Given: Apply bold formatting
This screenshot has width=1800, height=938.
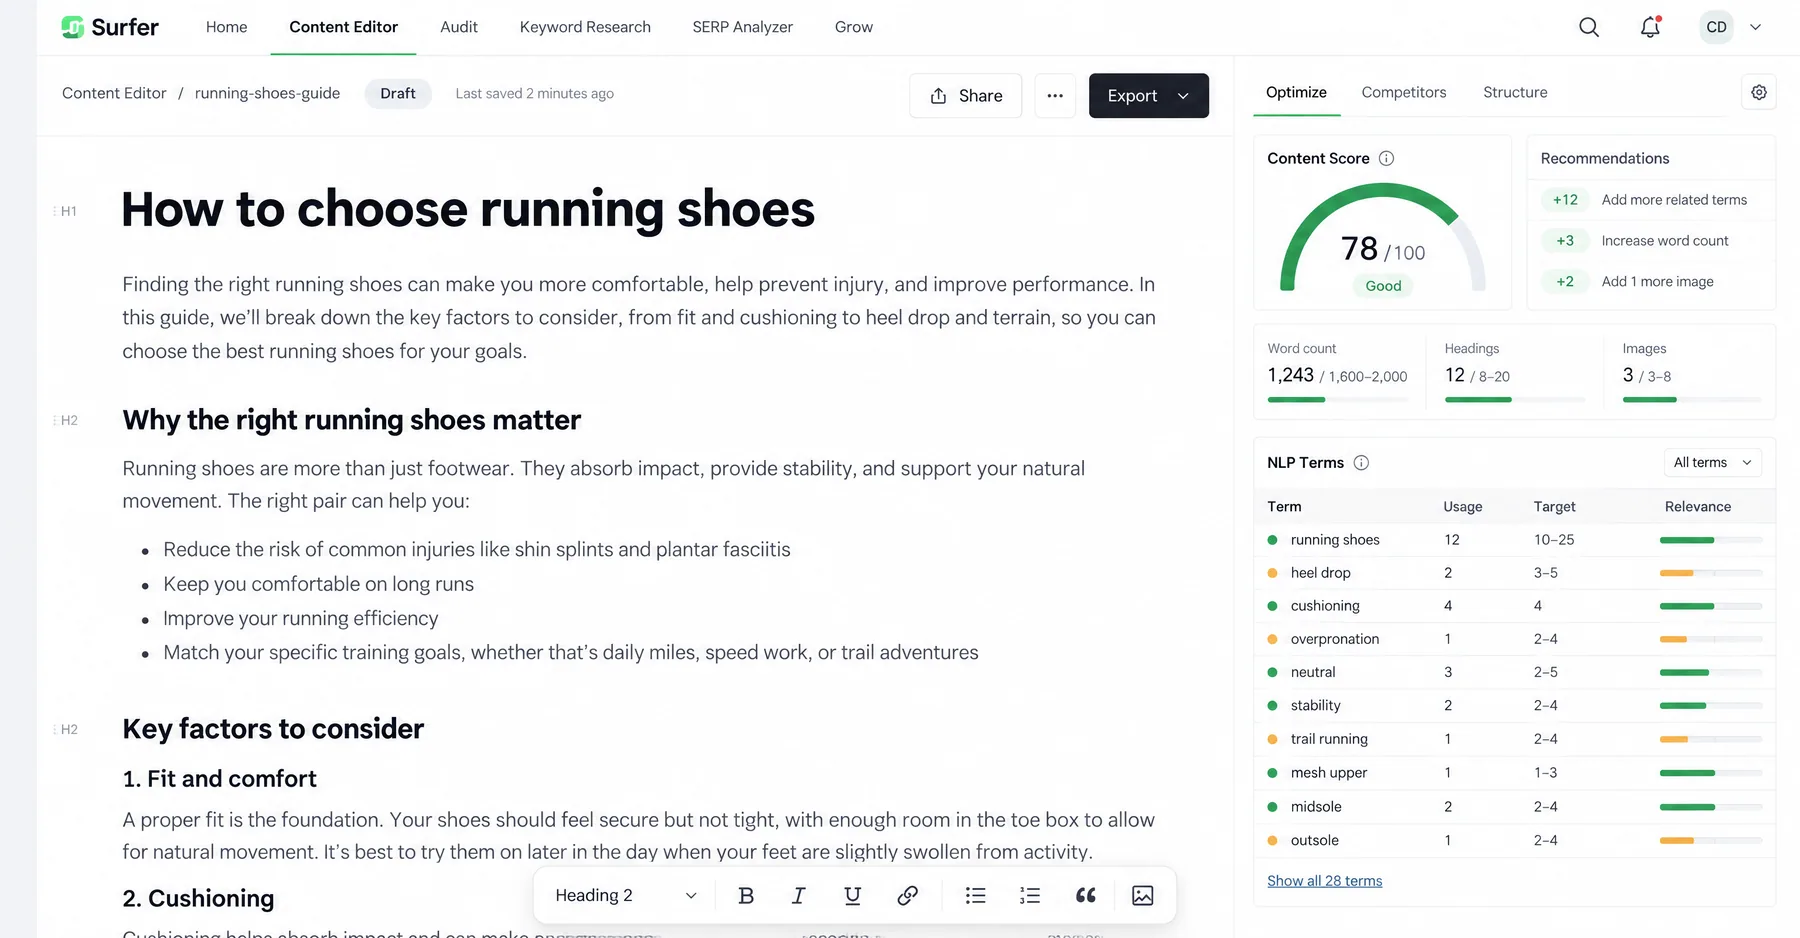Looking at the screenshot, I should pyautogui.click(x=746, y=896).
